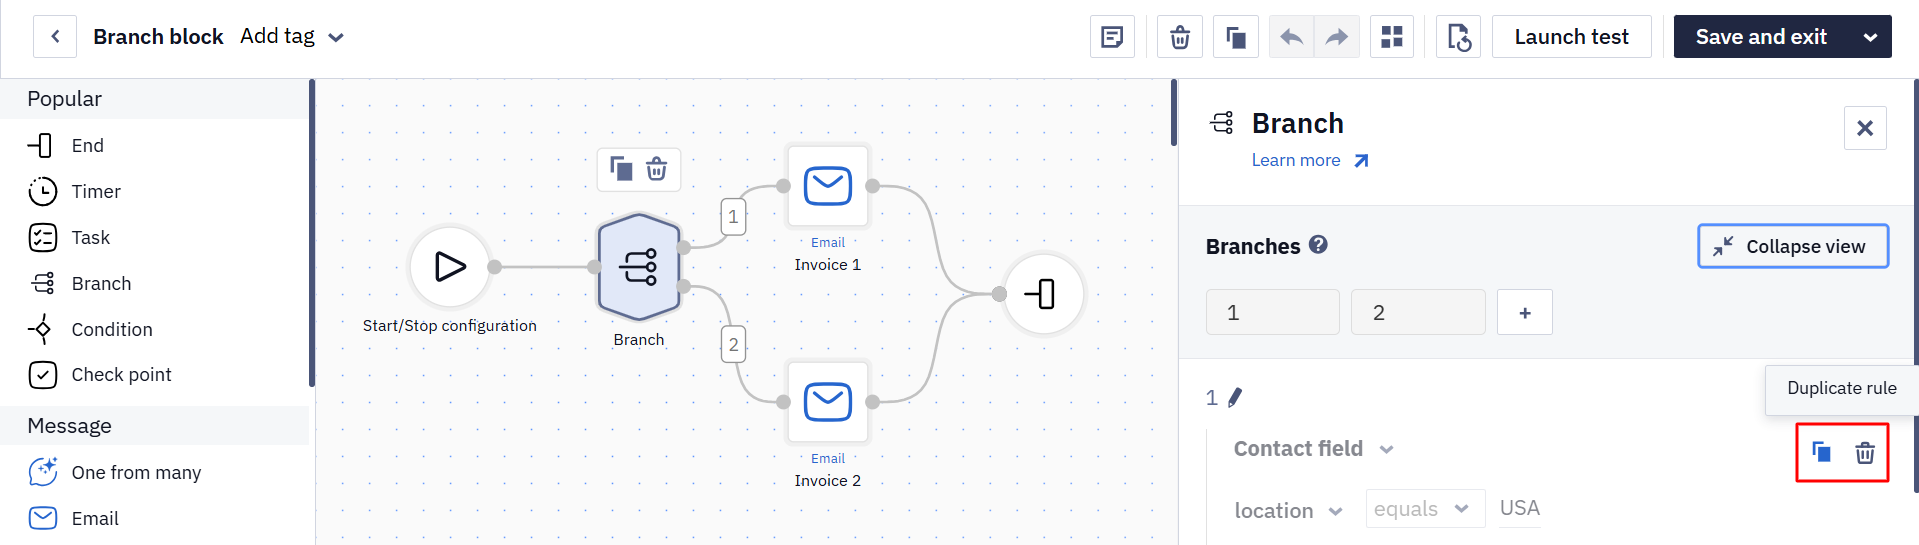
Task: Click the notes icon in the top toolbar
Action: point(1112,37)
